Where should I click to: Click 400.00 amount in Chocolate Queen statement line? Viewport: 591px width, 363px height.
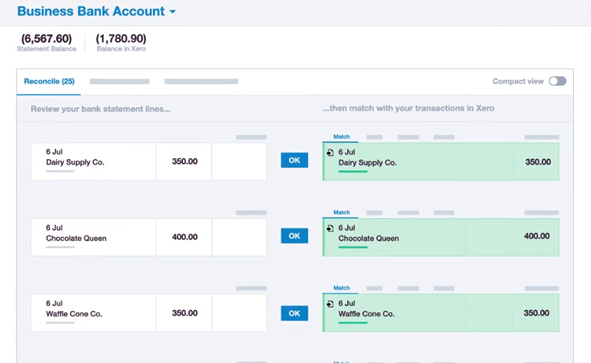tap(185, 237)
